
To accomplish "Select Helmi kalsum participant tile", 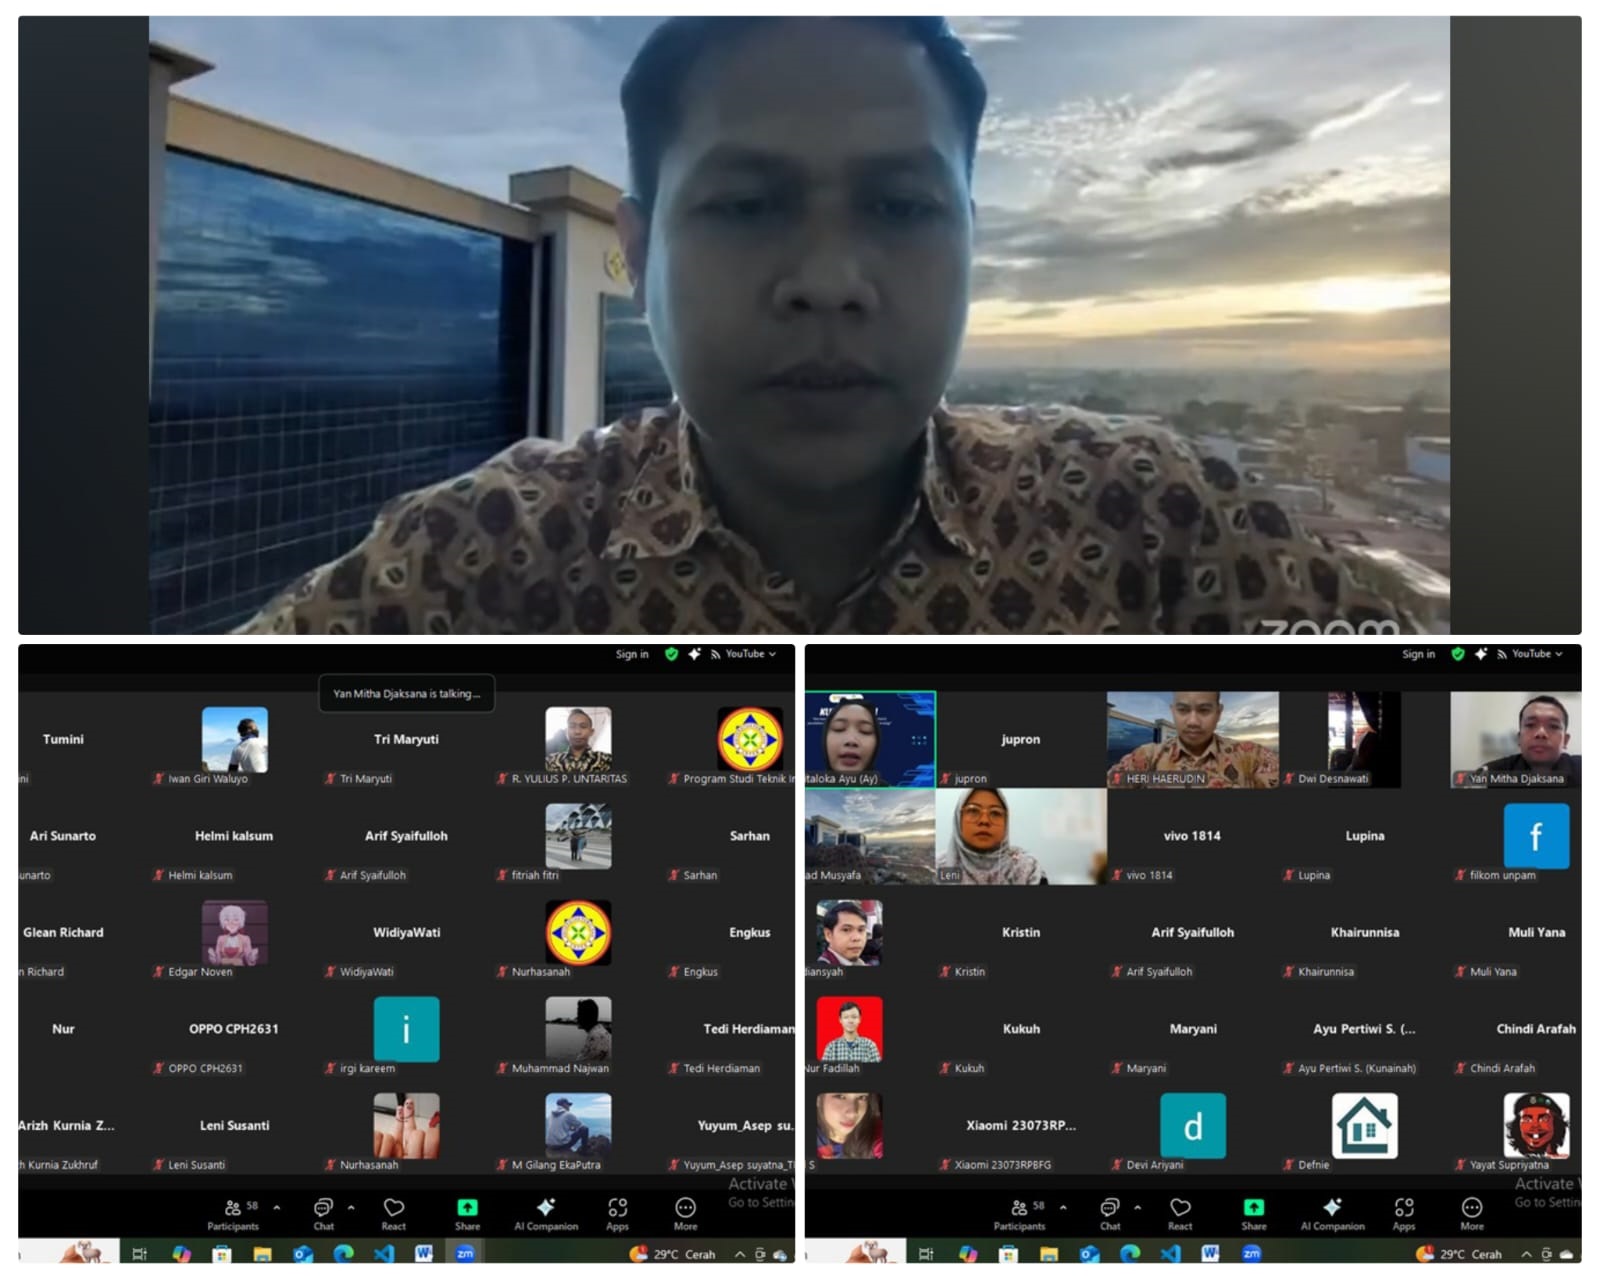I will (x=234, y=836).
